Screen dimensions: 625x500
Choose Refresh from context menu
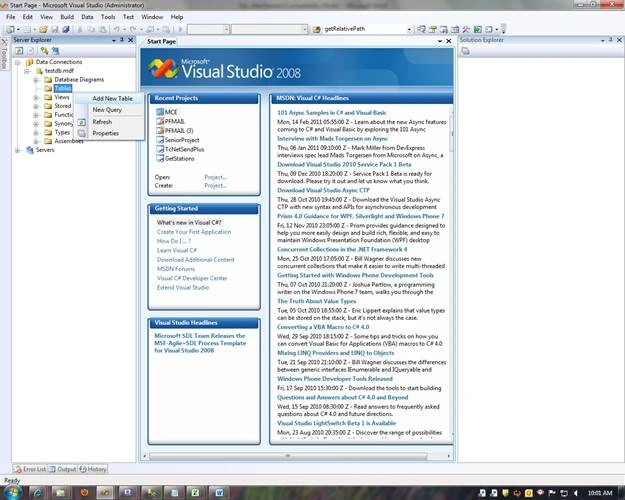pos(109,122)
